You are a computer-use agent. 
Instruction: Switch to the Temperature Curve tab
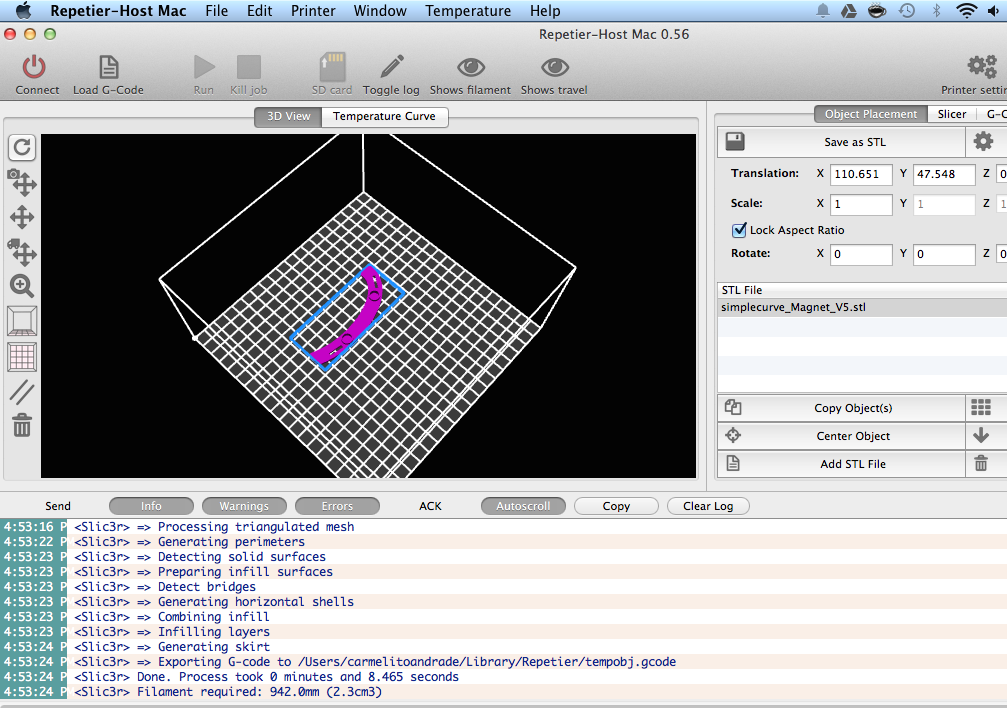click(384, 116)
